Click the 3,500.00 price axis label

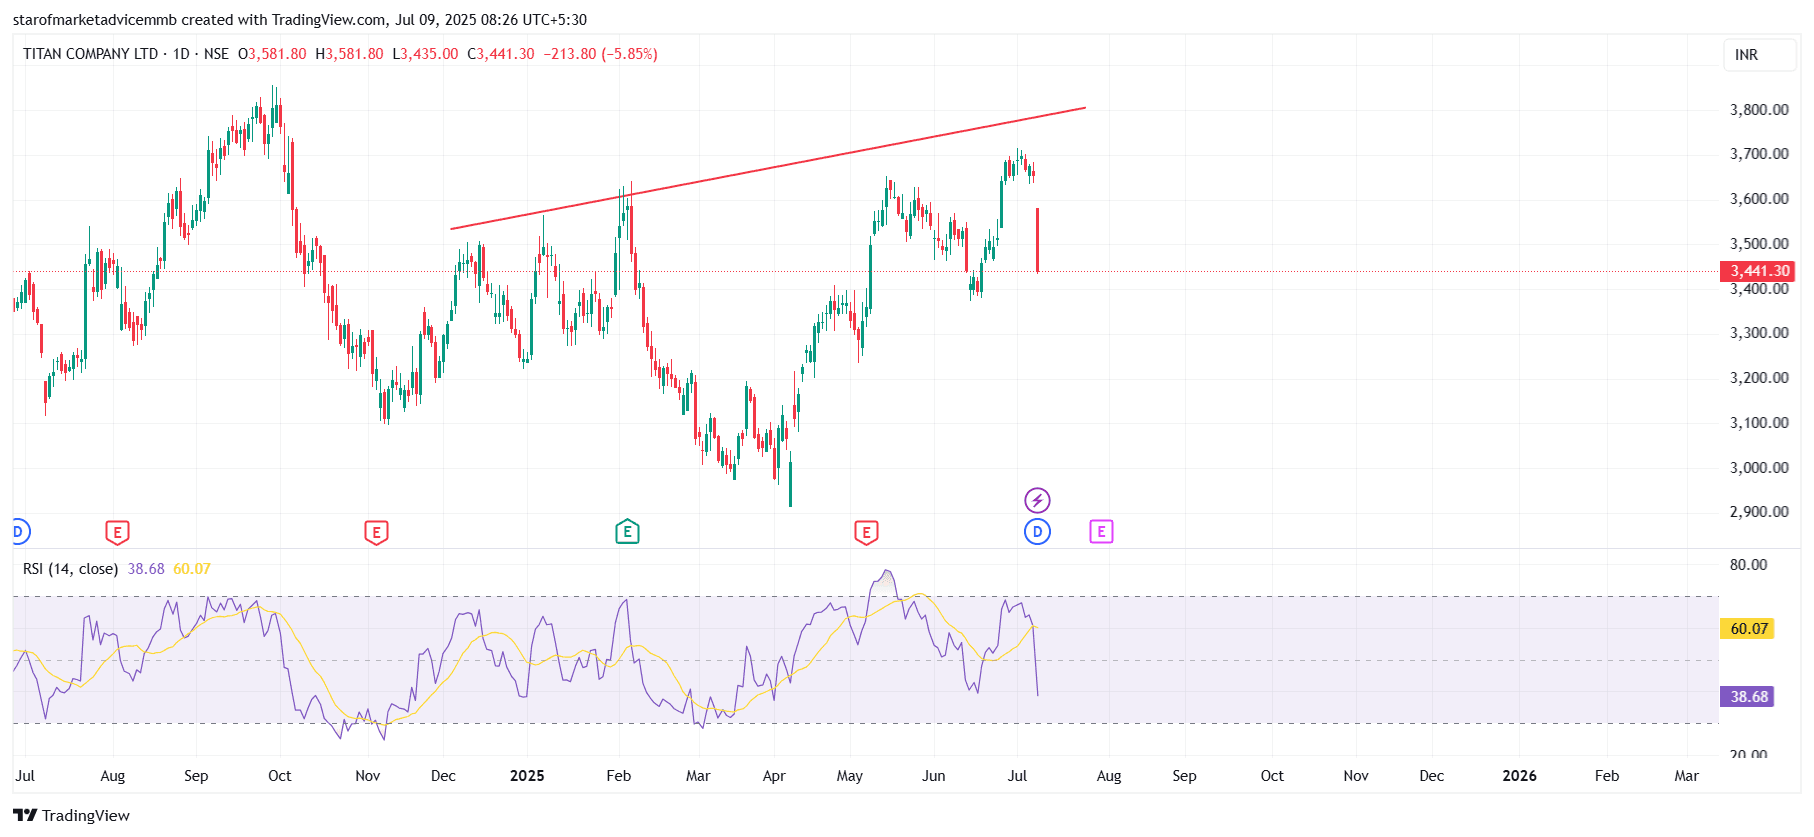1759,244
